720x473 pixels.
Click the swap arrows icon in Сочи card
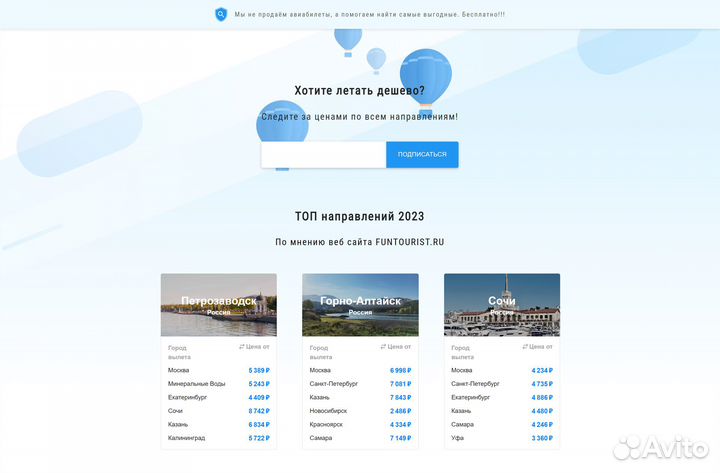pyautogui.click(x=525, y=347)
